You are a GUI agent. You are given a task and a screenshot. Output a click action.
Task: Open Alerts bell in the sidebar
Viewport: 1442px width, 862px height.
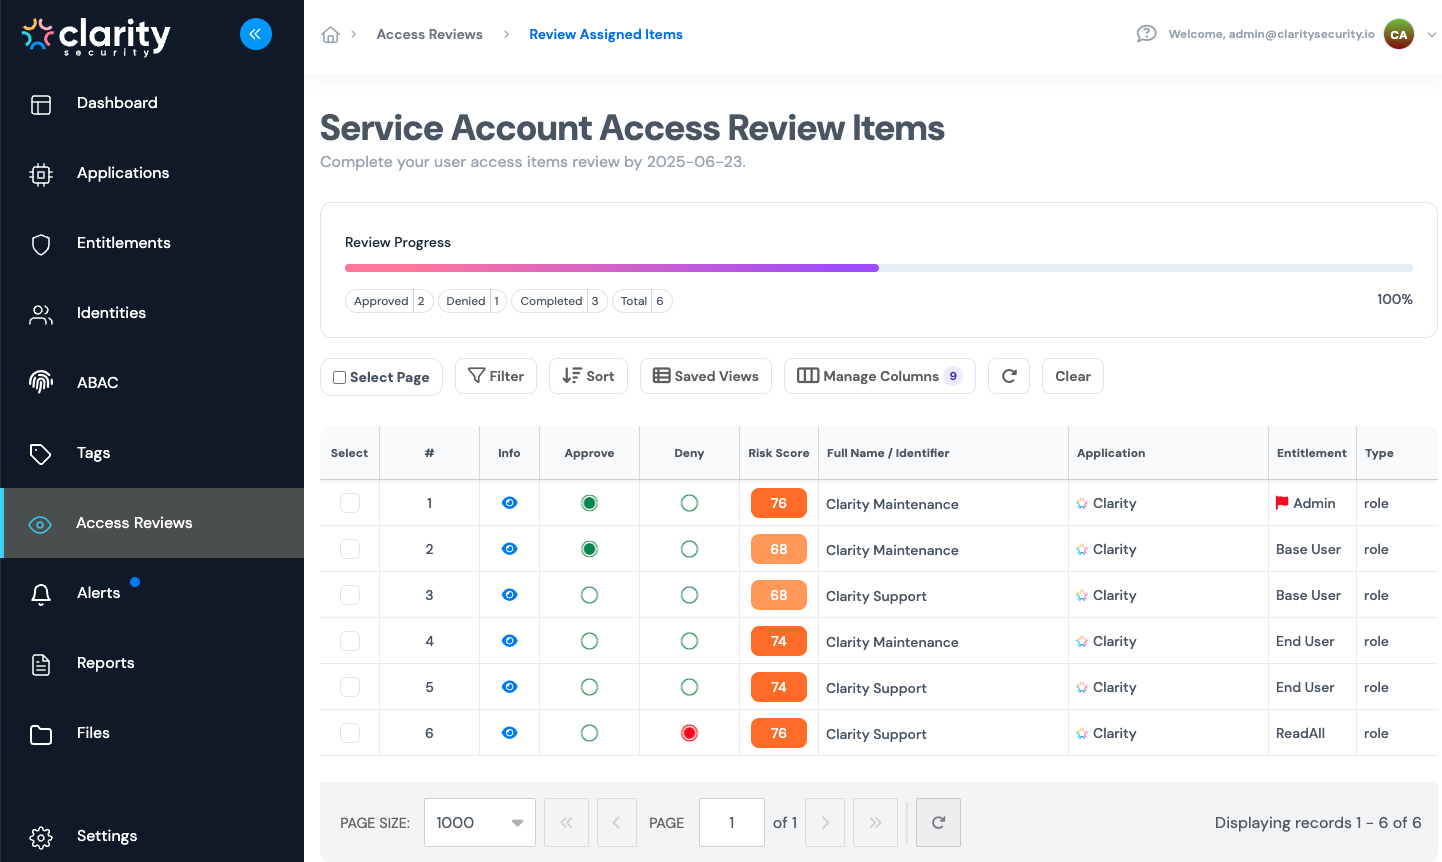(41, 594)
